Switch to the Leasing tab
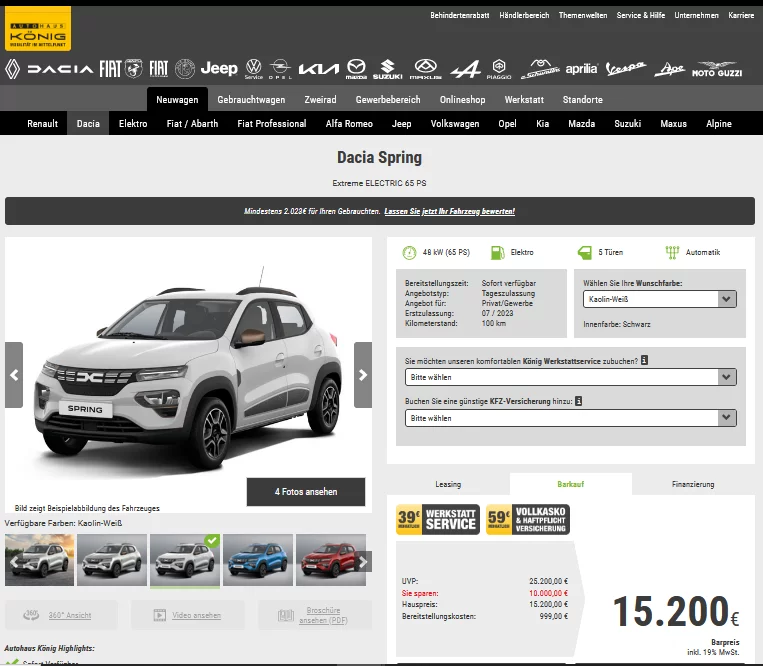Viewport: 763px width, 666px height. [448, 484]
